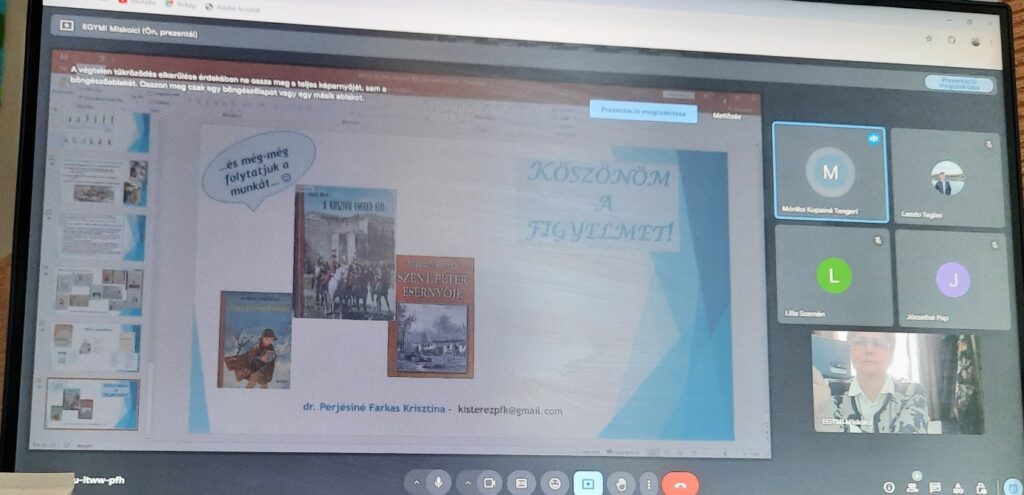Show the participants people panel

point(912,487)
